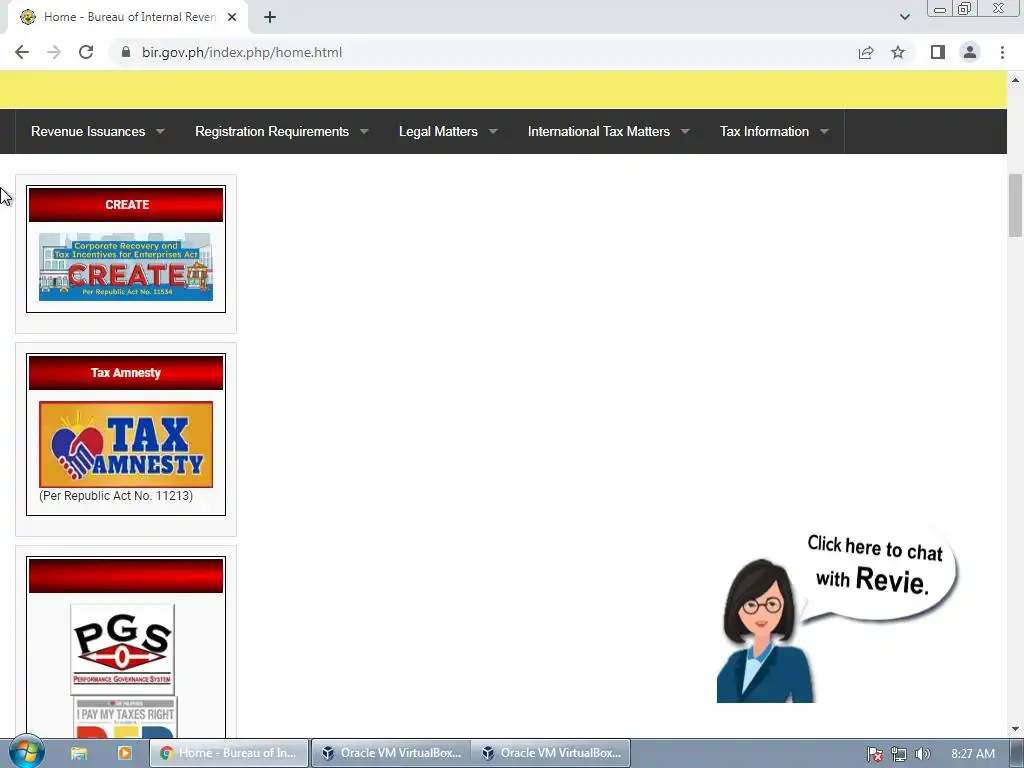This screenshot has height=768, width=1024.
Task: Open the PGS Performance Governance System logo
Action: (x=122, y=649)
